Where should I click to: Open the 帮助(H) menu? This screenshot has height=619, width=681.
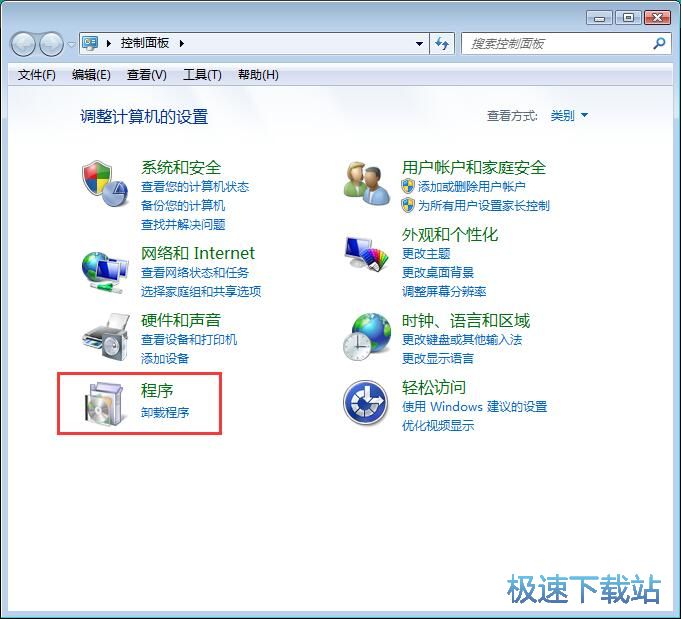coord(258,75)
